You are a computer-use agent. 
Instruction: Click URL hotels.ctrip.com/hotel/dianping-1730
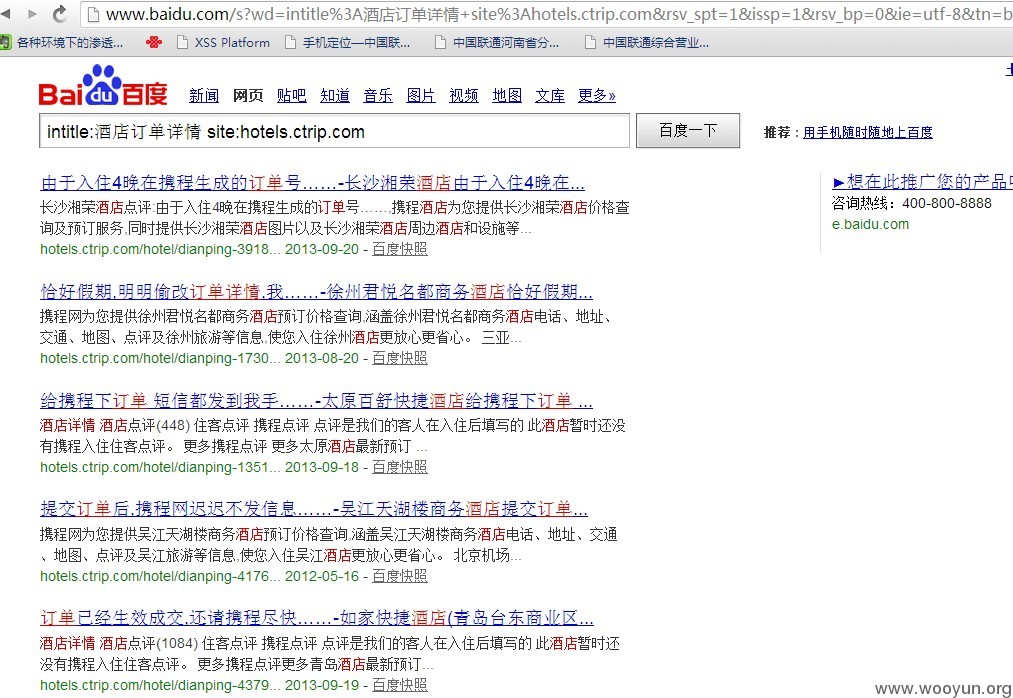tap(160, 358)
